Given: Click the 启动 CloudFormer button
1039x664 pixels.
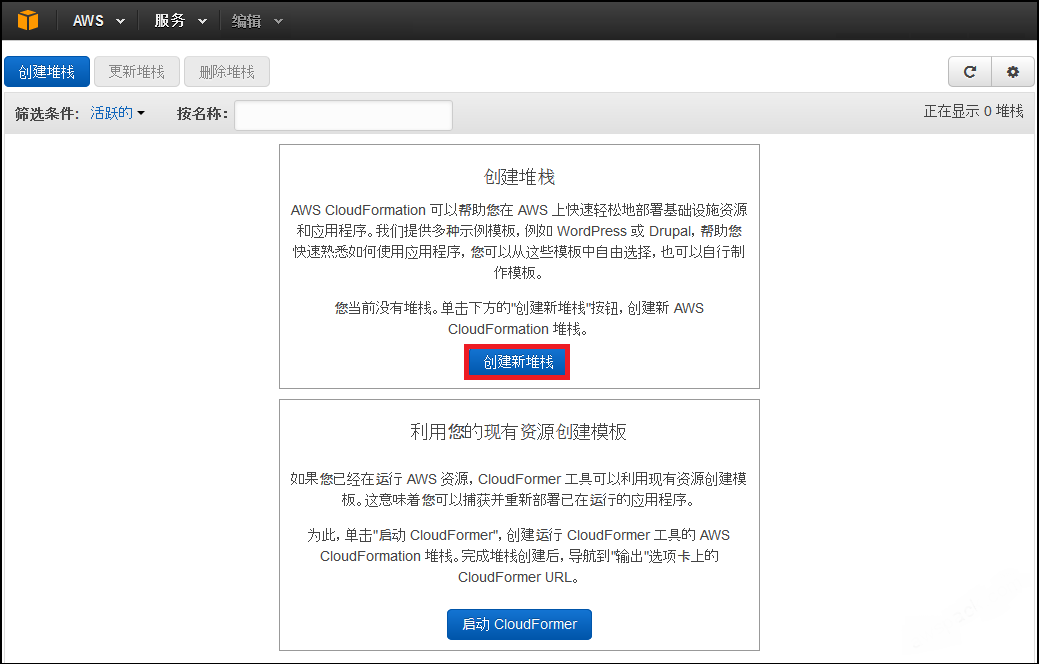Looking at the screenshot, I should coord(519,624).
